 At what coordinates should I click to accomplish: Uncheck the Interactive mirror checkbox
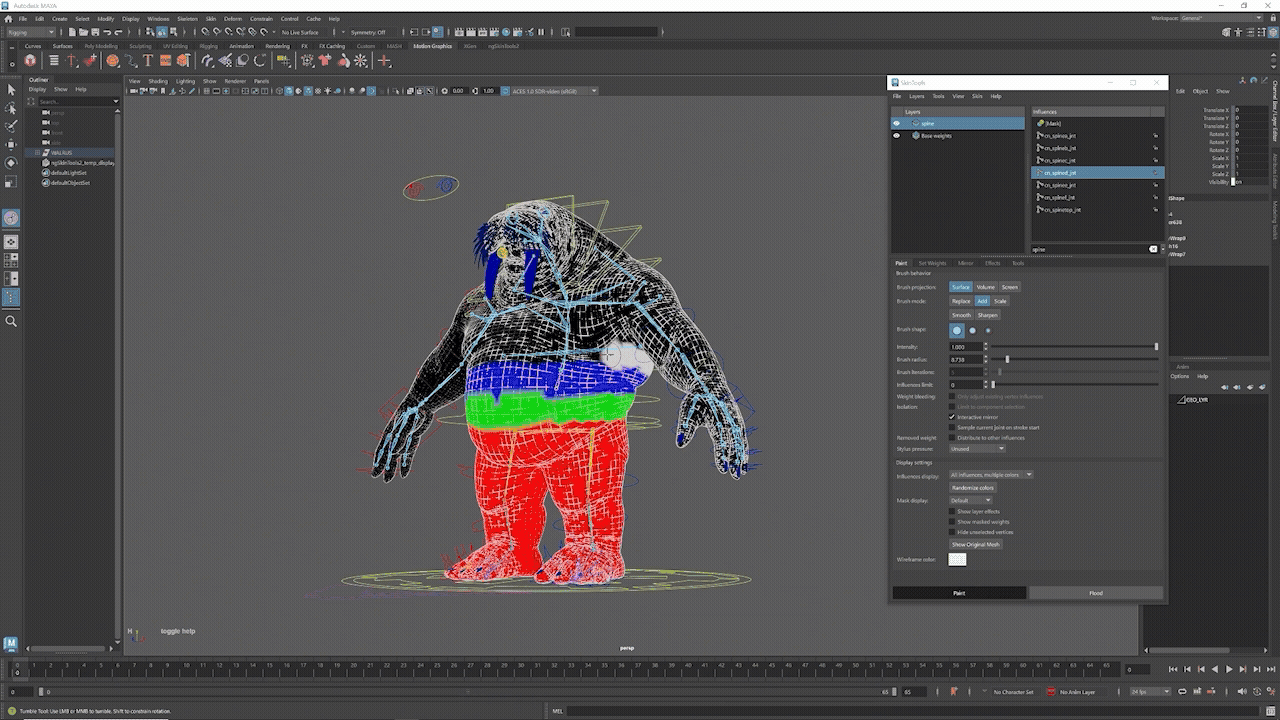pyautogui.click(x=952, y=417)
